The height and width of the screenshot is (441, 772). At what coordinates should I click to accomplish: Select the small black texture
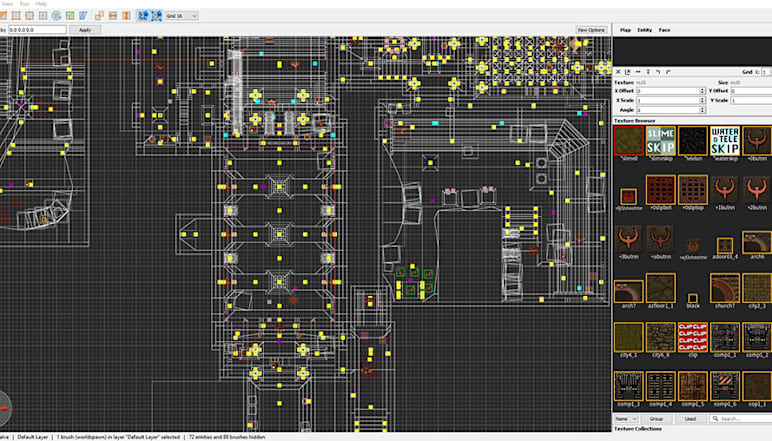click(x=693, y=298)
